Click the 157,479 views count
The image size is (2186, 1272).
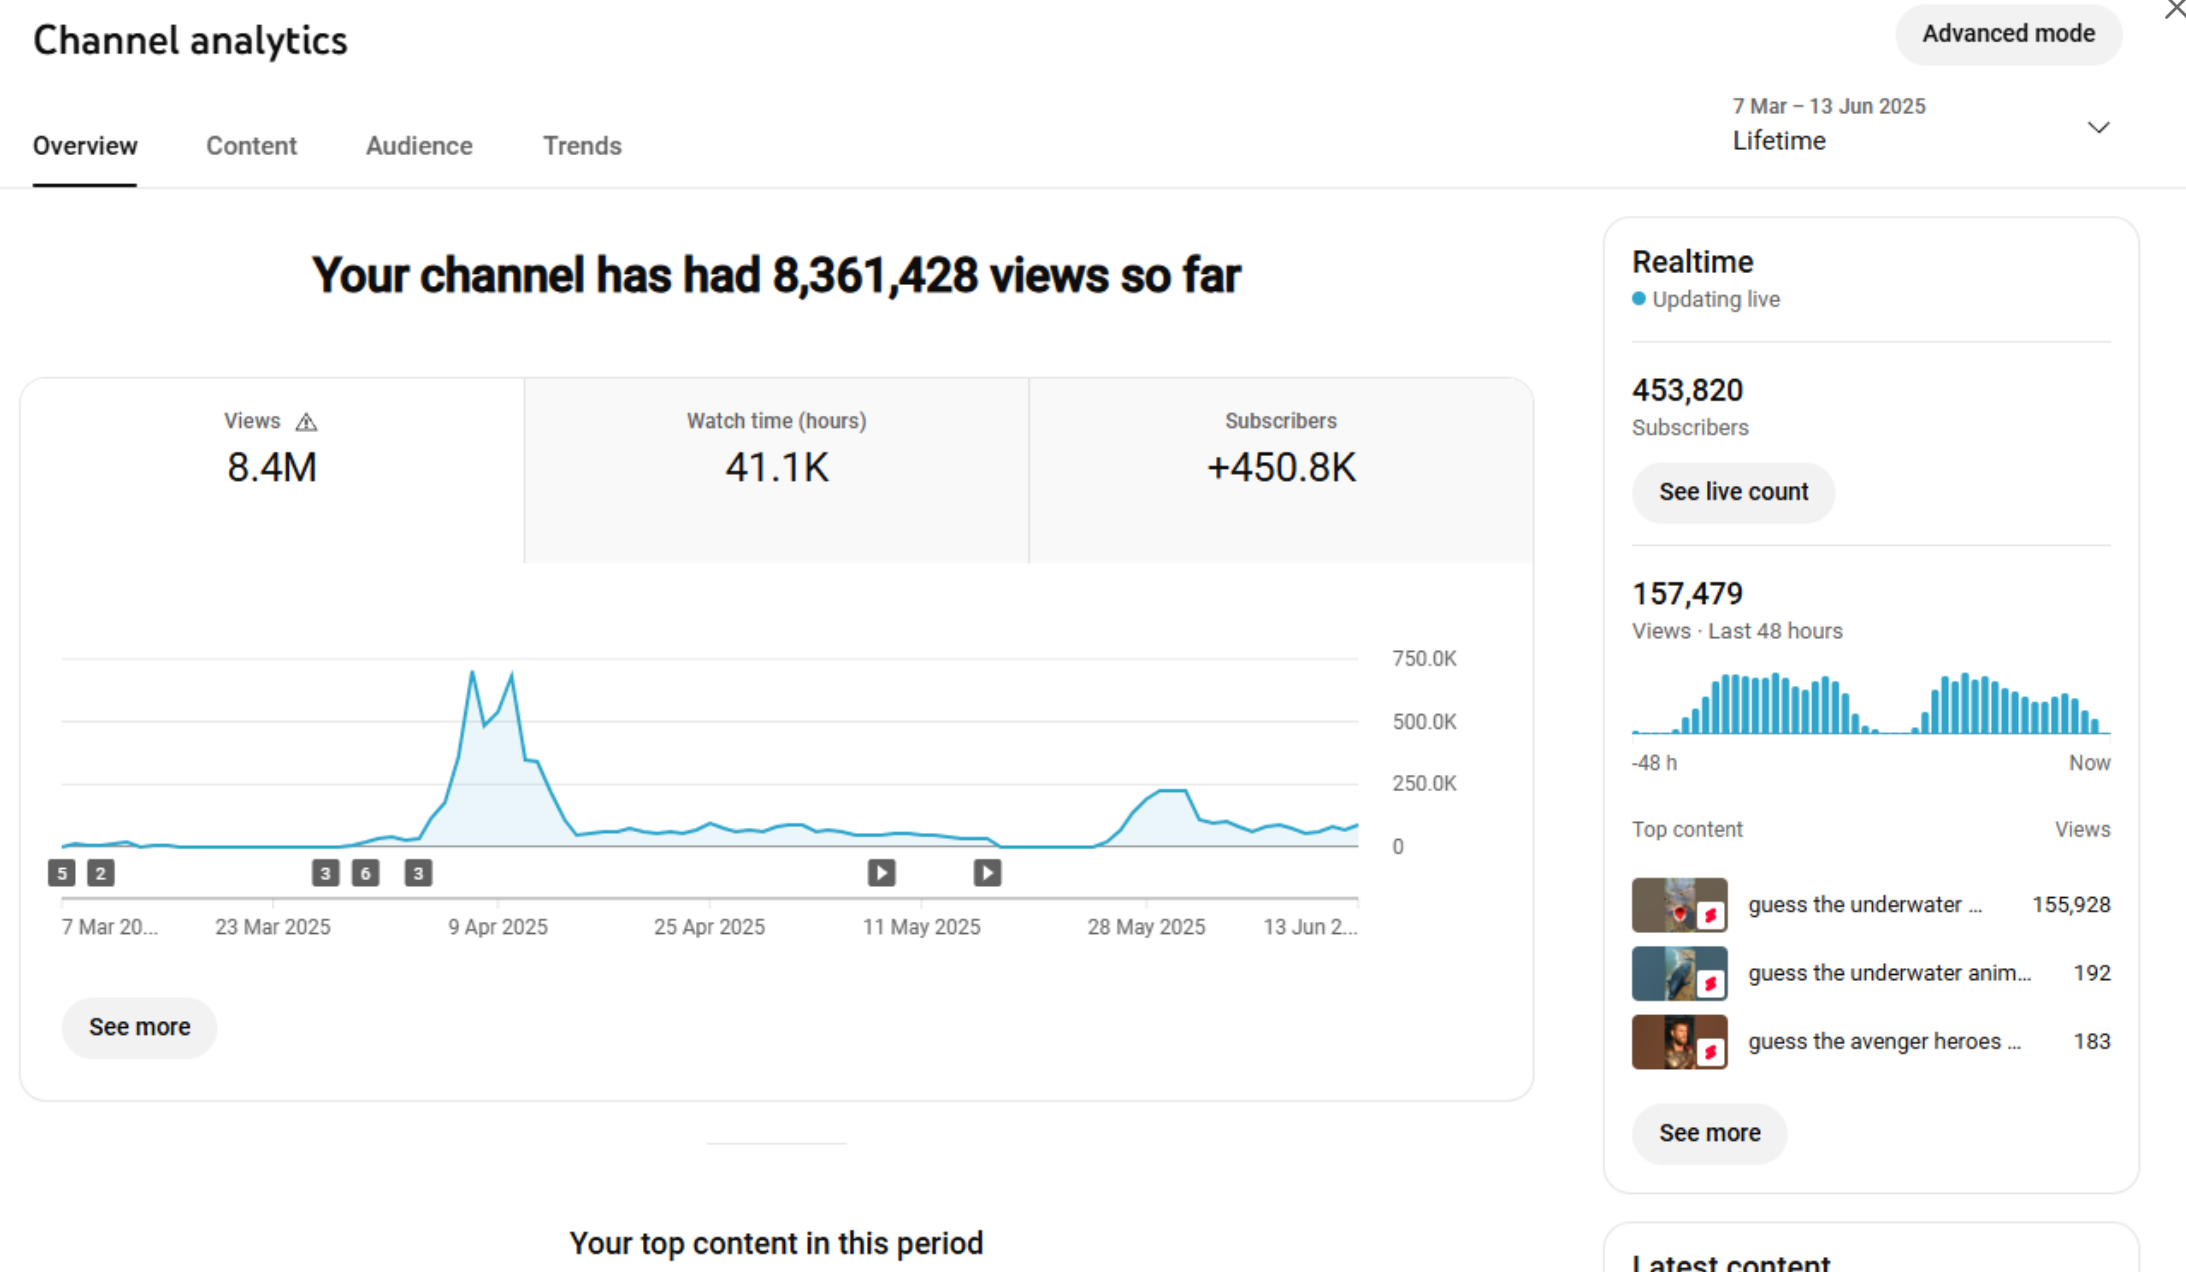(x=1687, y=594)
